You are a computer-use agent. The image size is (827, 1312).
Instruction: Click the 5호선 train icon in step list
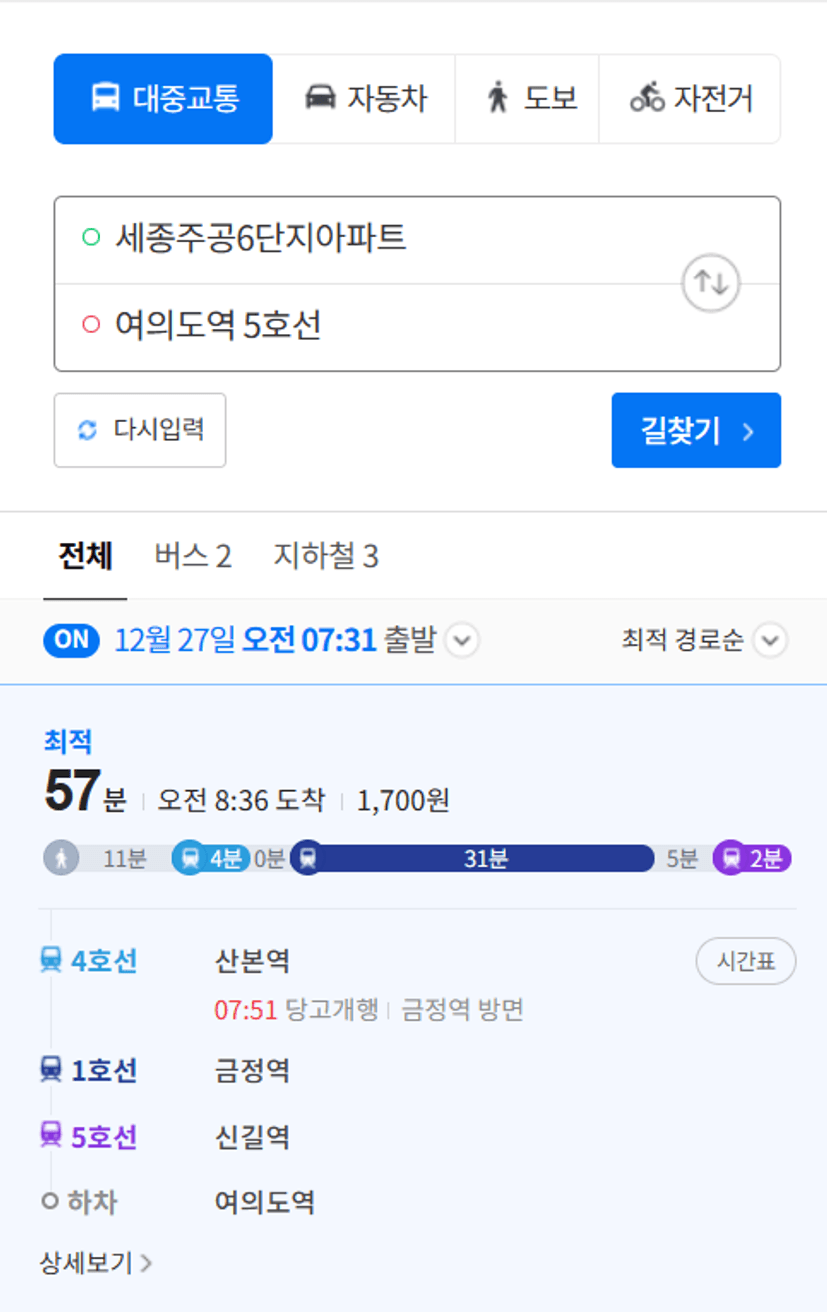pos(51,1136)
